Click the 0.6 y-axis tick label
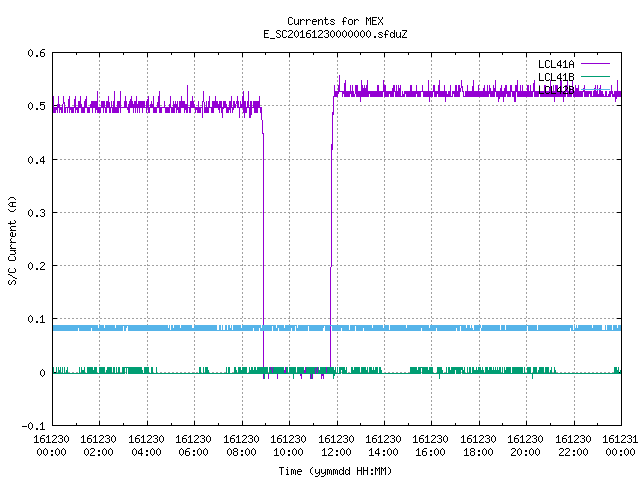 click(36, 53)
